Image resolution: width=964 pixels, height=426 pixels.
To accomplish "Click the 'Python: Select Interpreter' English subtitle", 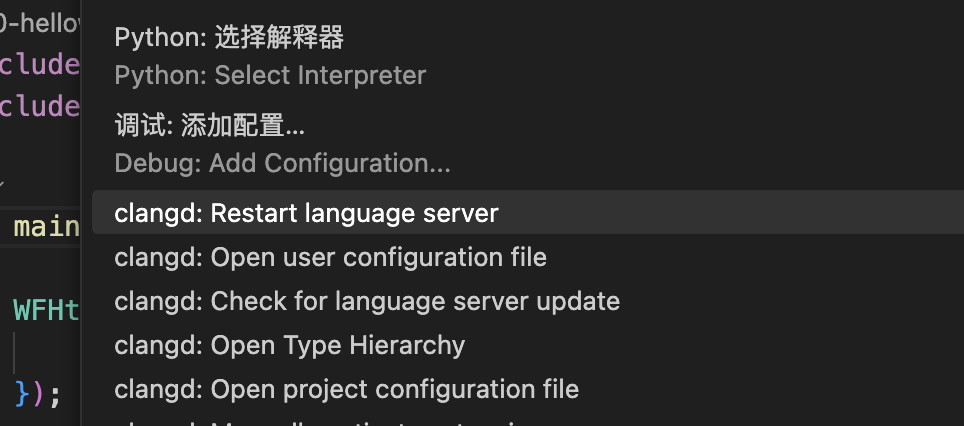I will [270, 76].
